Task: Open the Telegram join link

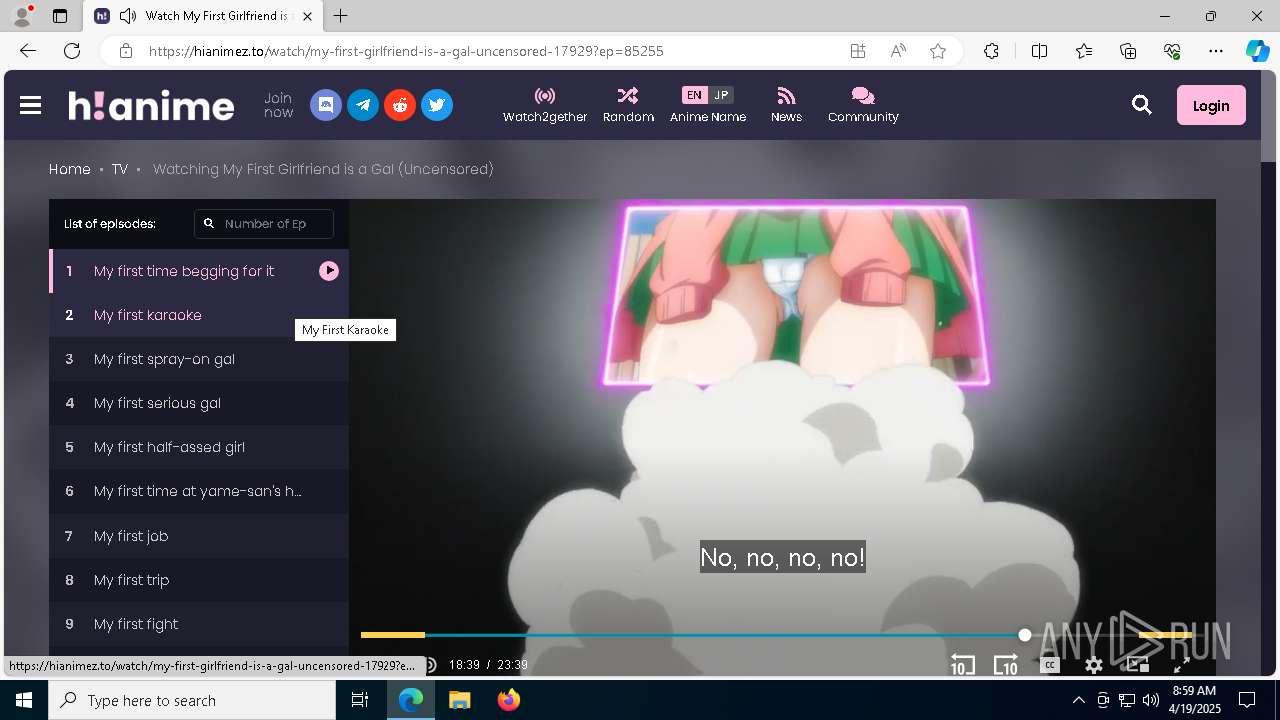Action: [363, 105]
